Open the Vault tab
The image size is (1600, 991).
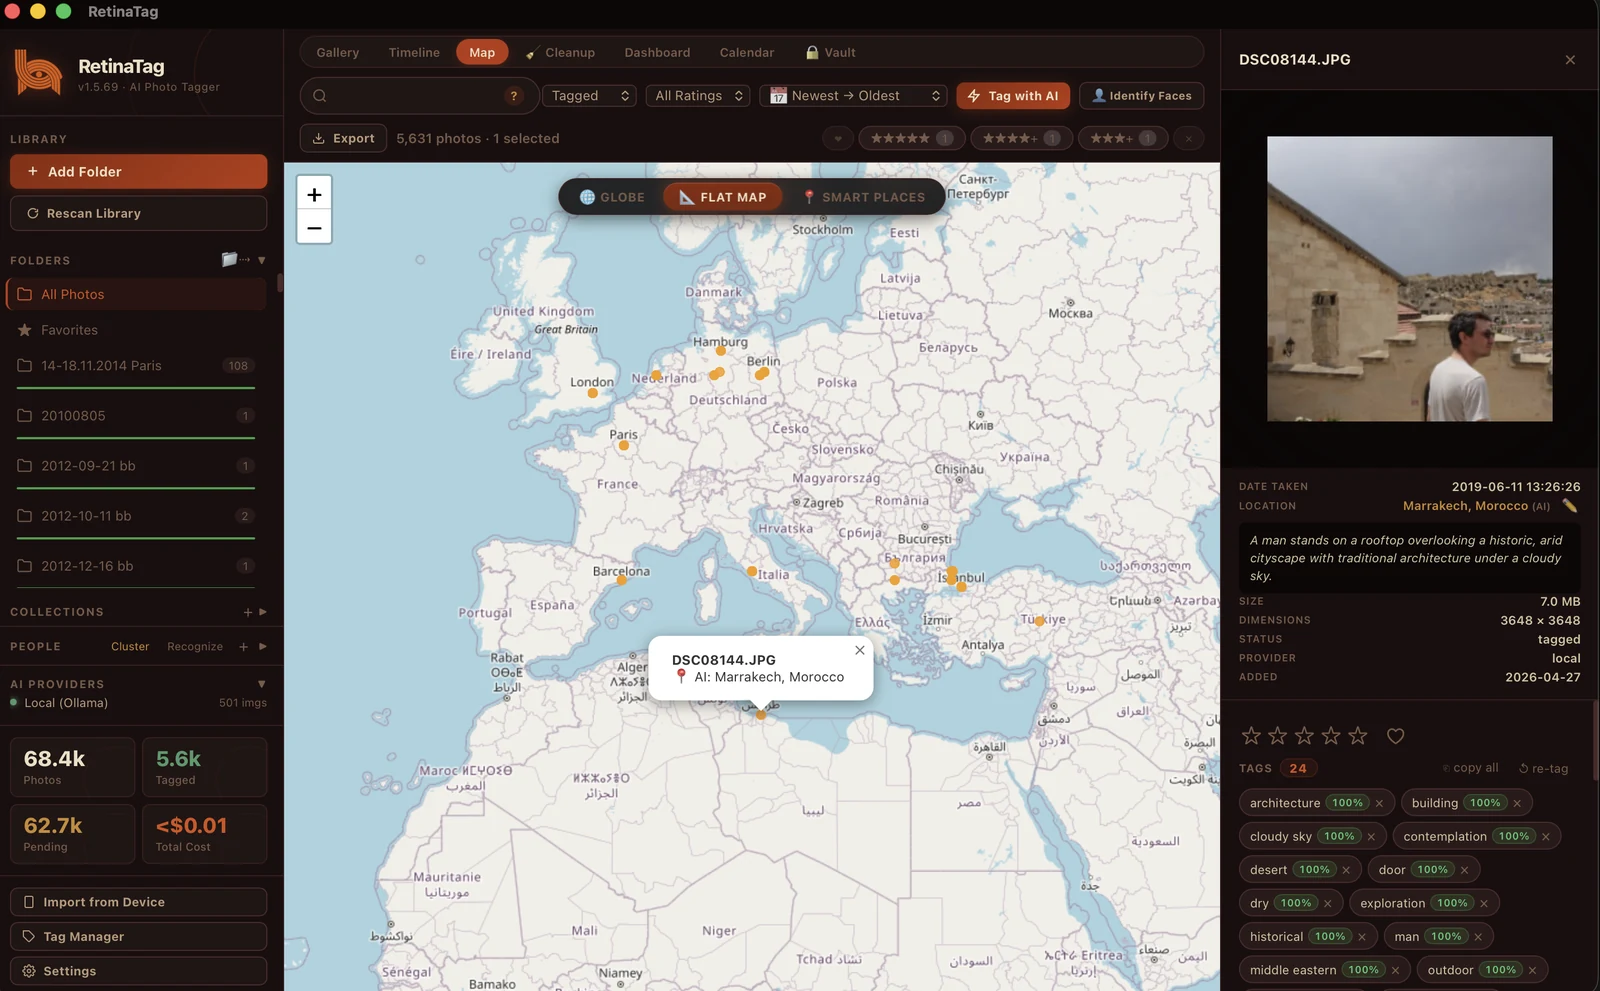[x=830, y=52]
